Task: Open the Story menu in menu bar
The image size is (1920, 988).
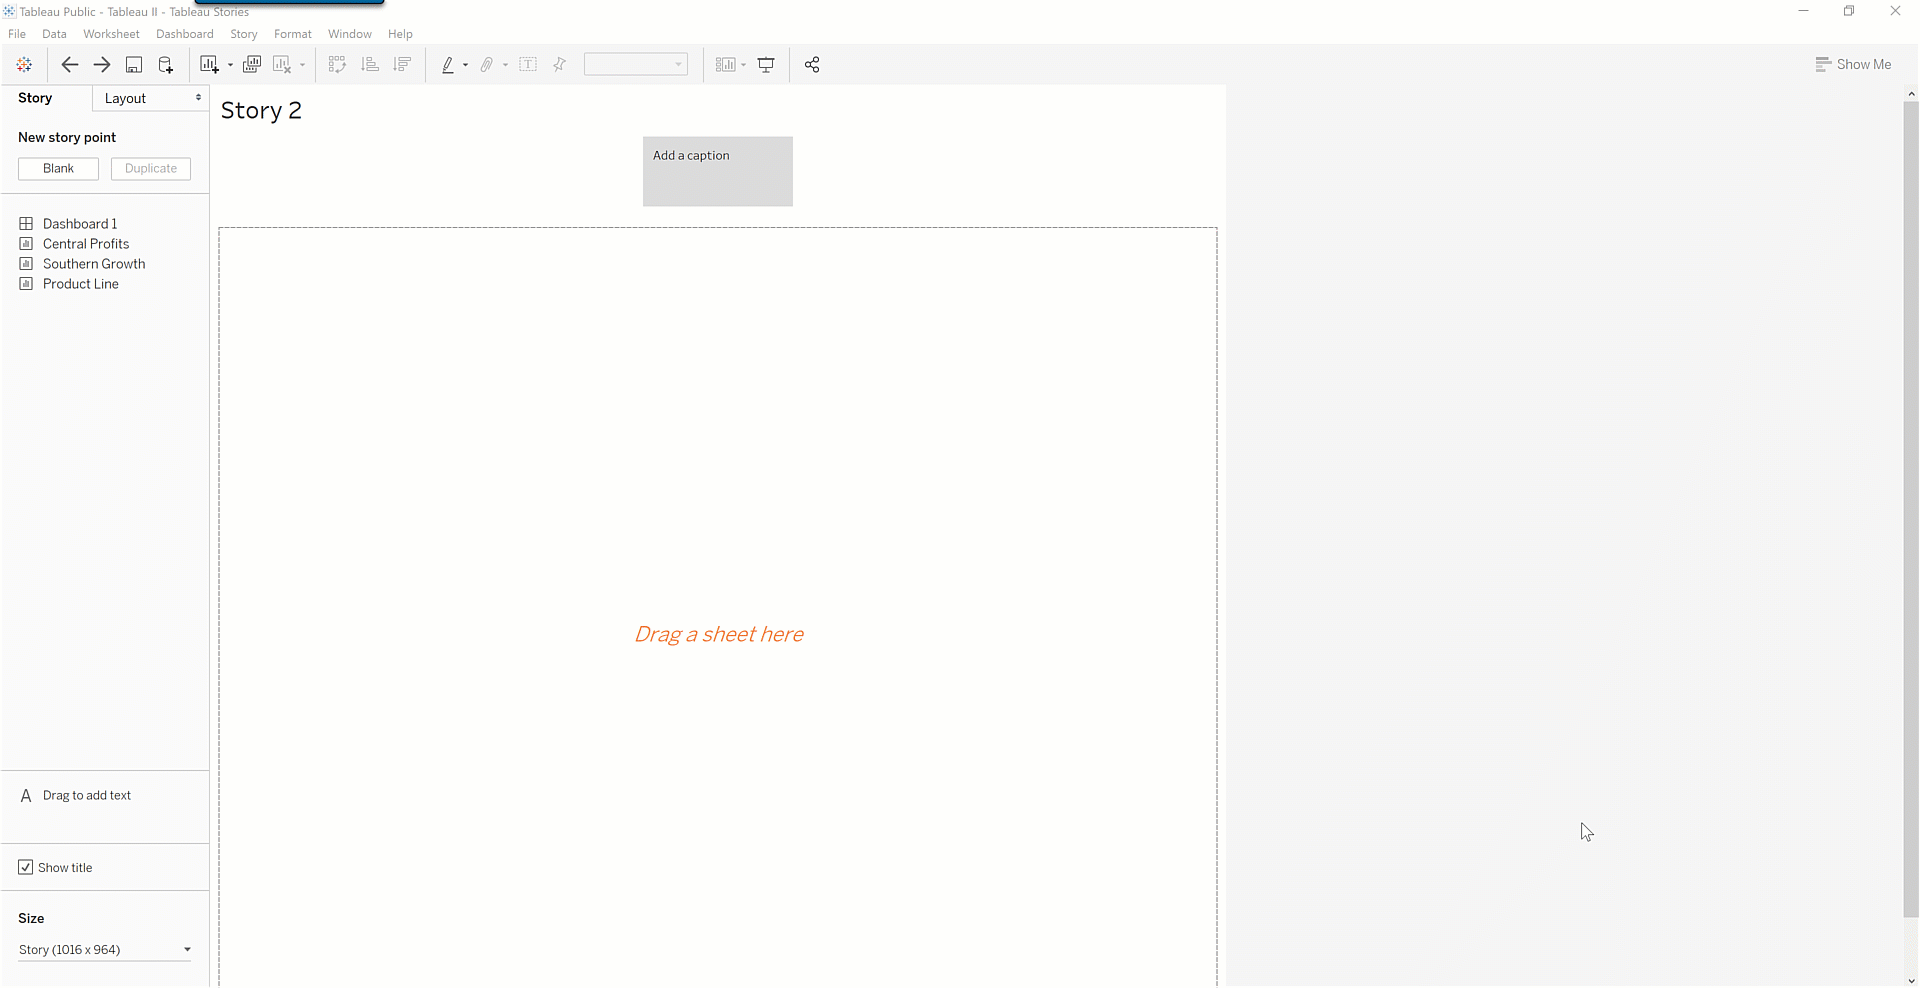Action: [x=243, y=34]
